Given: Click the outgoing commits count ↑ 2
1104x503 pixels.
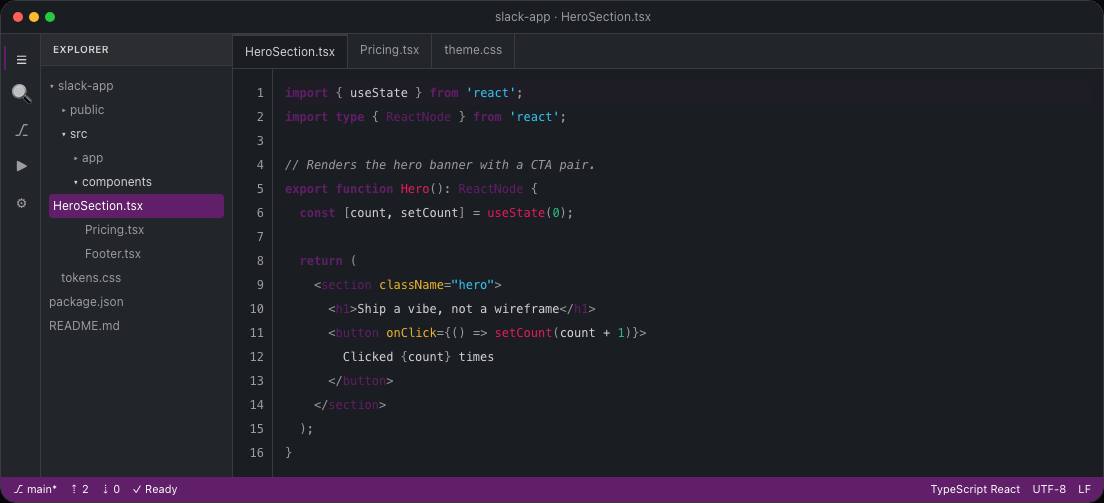Looking at the screenshot, I should pyautogui.click(x=80, y=489).
